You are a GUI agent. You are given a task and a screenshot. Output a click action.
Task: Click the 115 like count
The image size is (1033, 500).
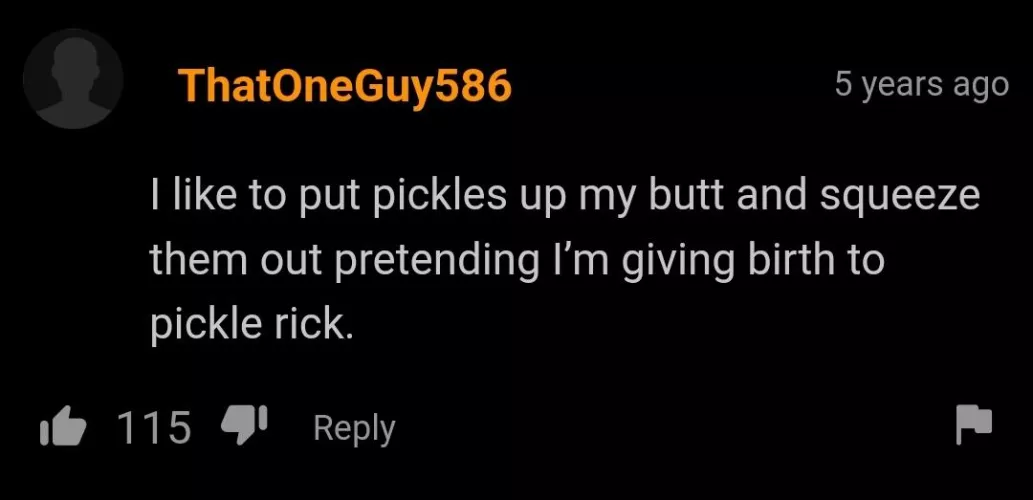click(155, 427)
